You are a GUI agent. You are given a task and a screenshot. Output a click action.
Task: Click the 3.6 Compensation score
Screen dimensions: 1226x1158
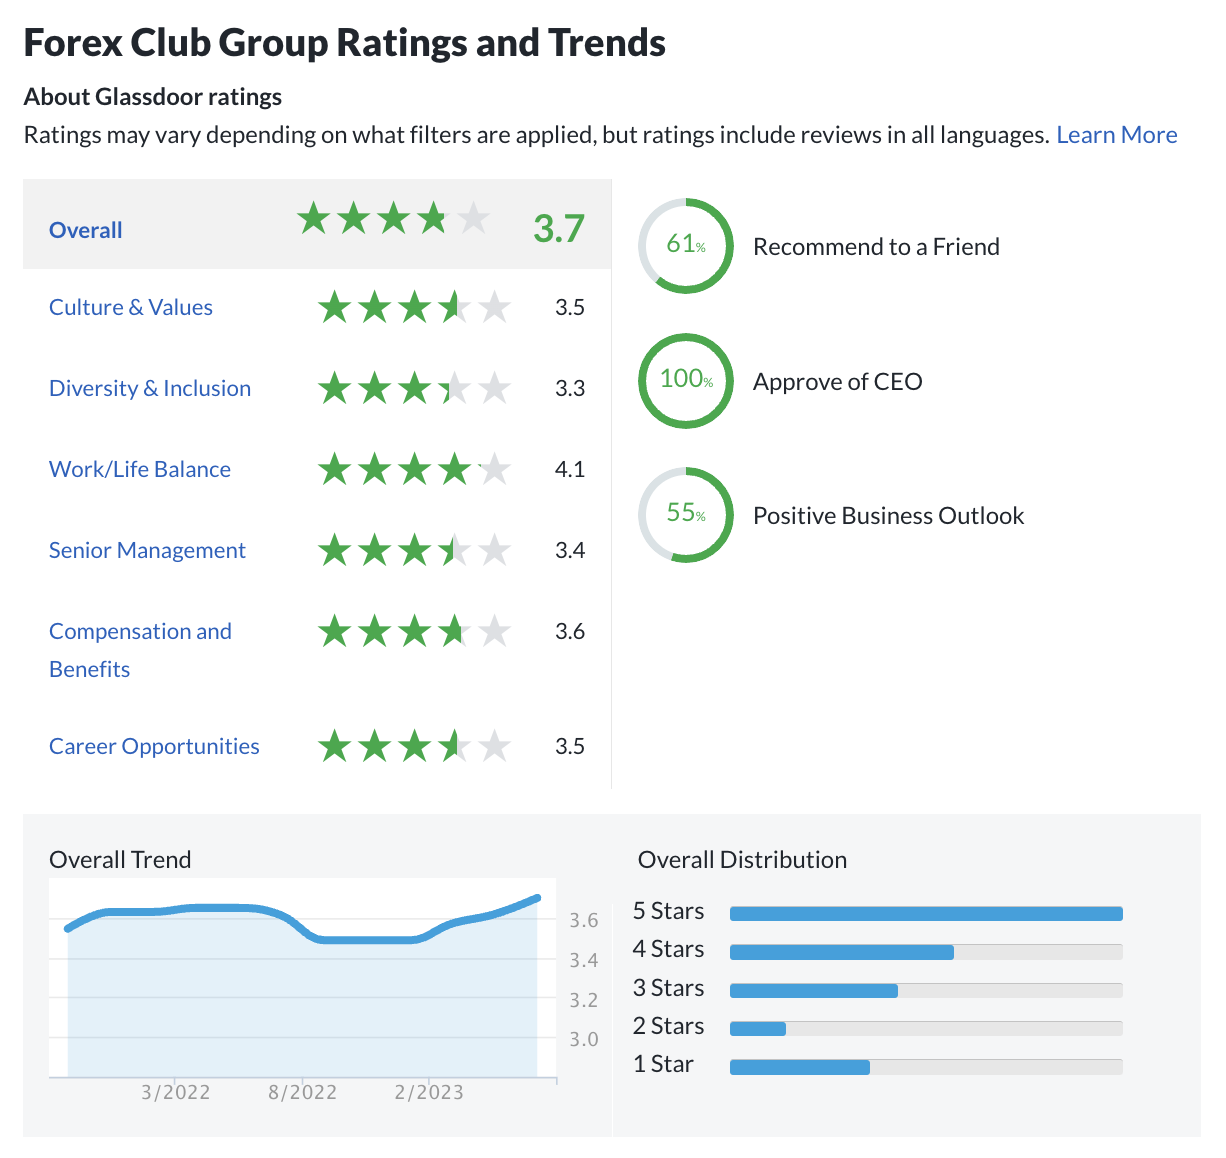coord(570,631)
